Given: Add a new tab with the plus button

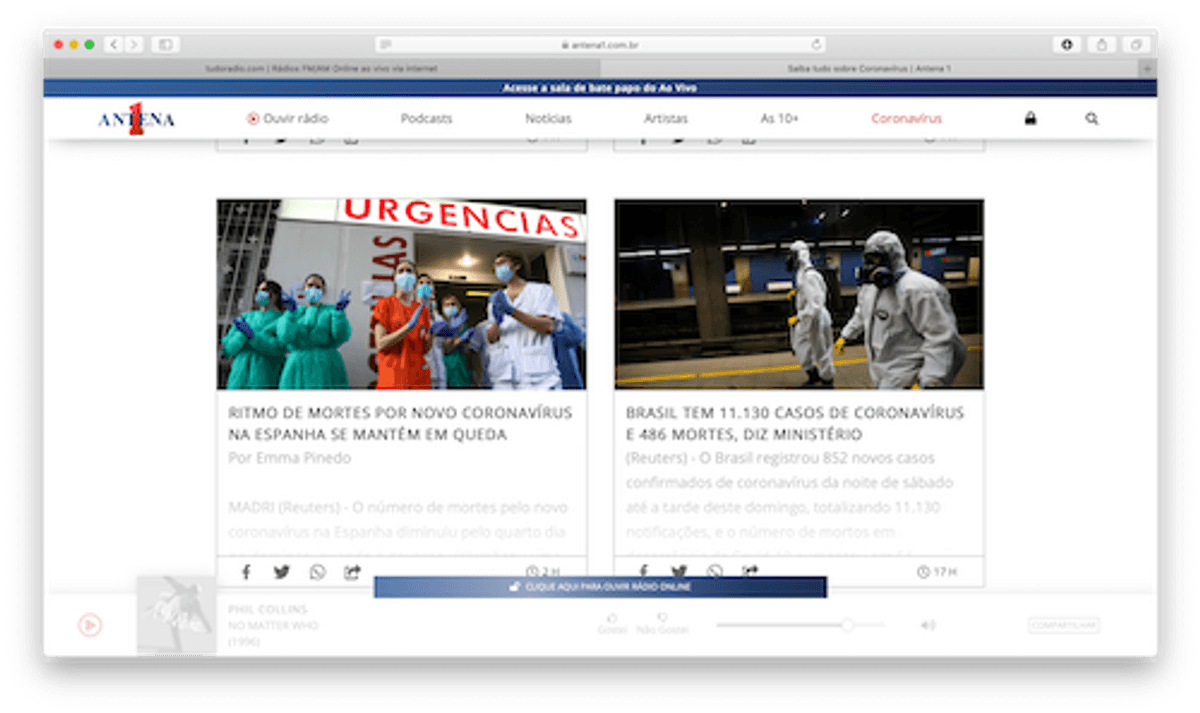Looking at the screenshot, I should pyautogui.click(x=1147, y=68).
